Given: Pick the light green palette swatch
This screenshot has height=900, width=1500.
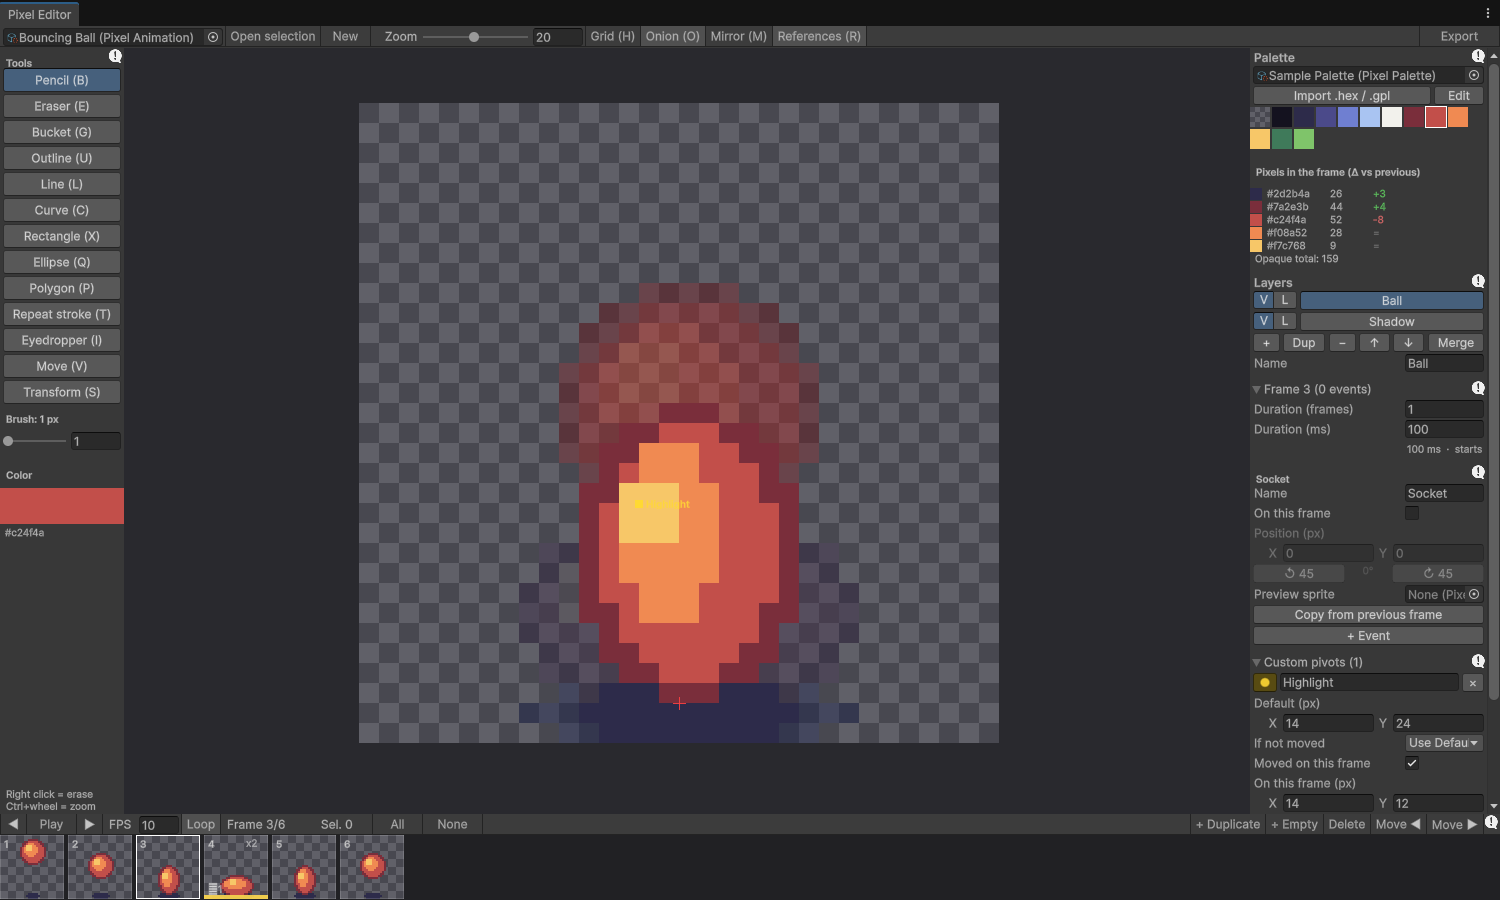Looking at the screenshot, I should coord(1304,139).
